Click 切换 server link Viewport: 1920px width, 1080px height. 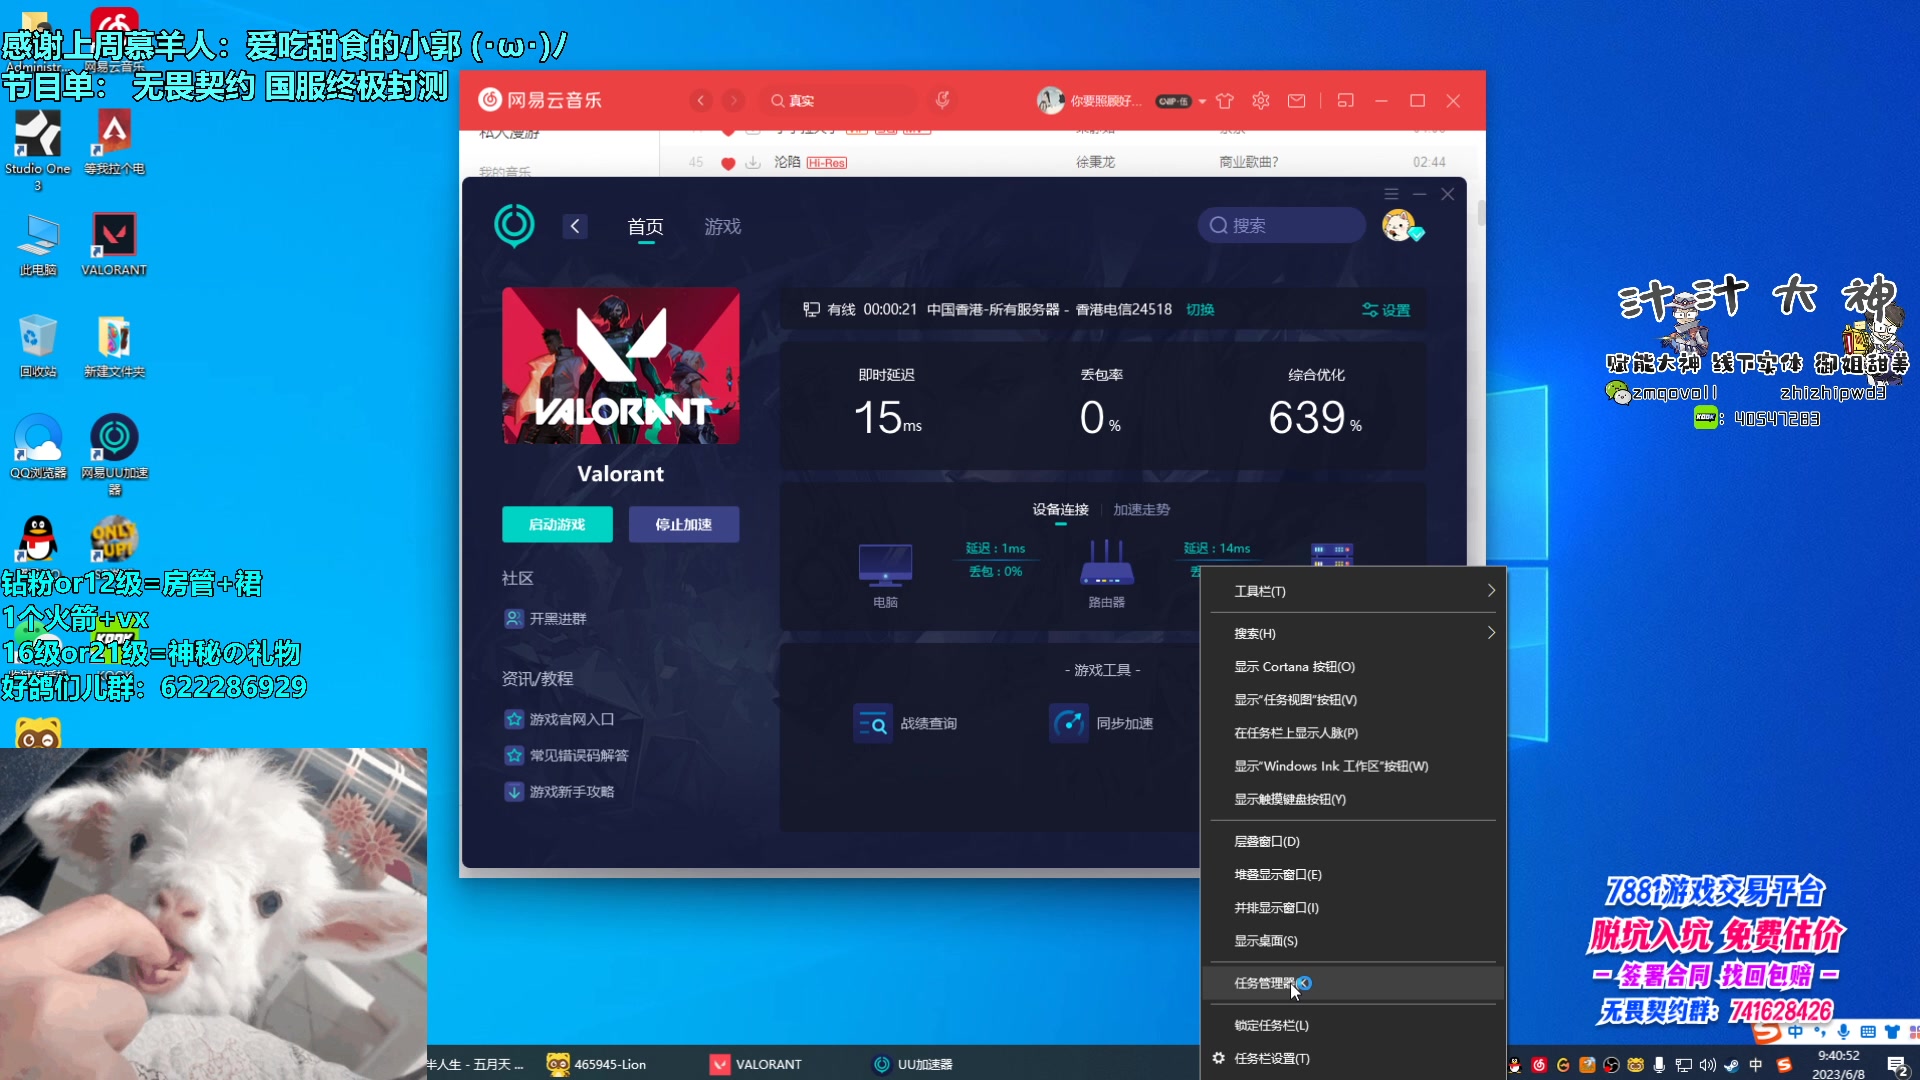tap(1200, 310)
